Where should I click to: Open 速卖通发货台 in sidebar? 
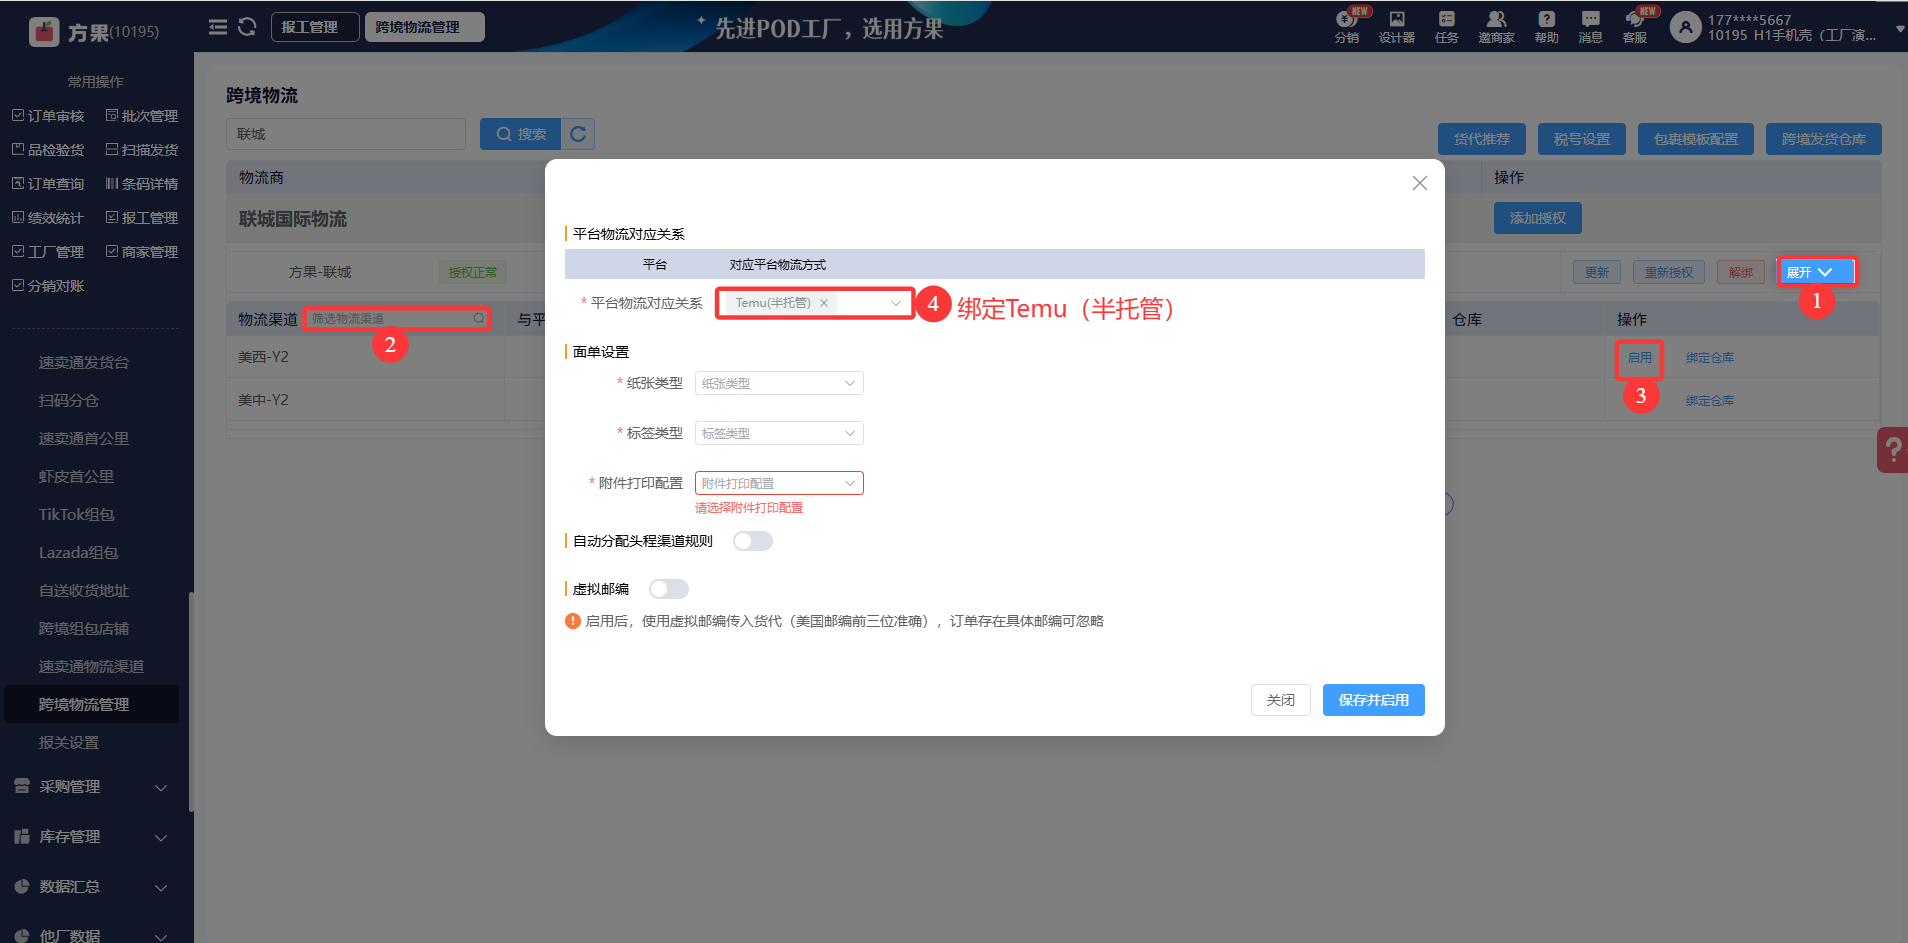pos(84,363)
